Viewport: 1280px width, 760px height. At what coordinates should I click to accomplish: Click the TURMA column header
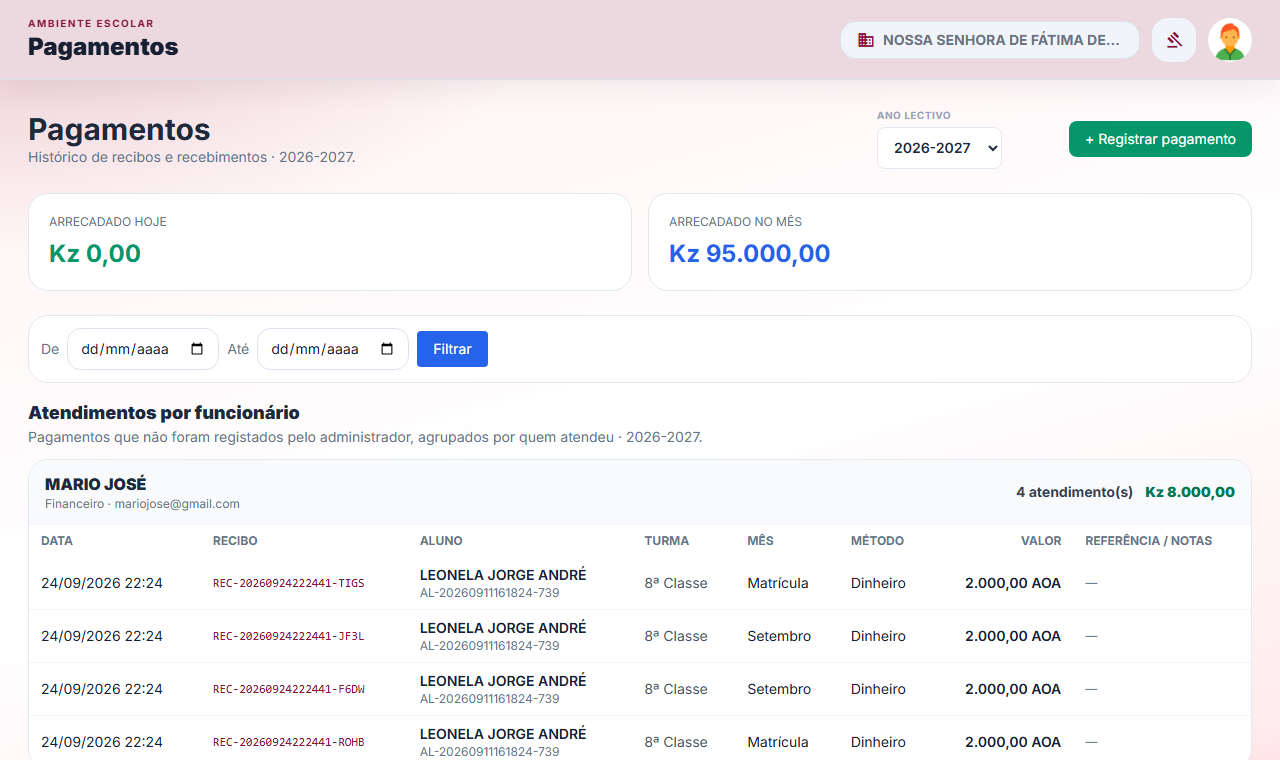point(667,541)
